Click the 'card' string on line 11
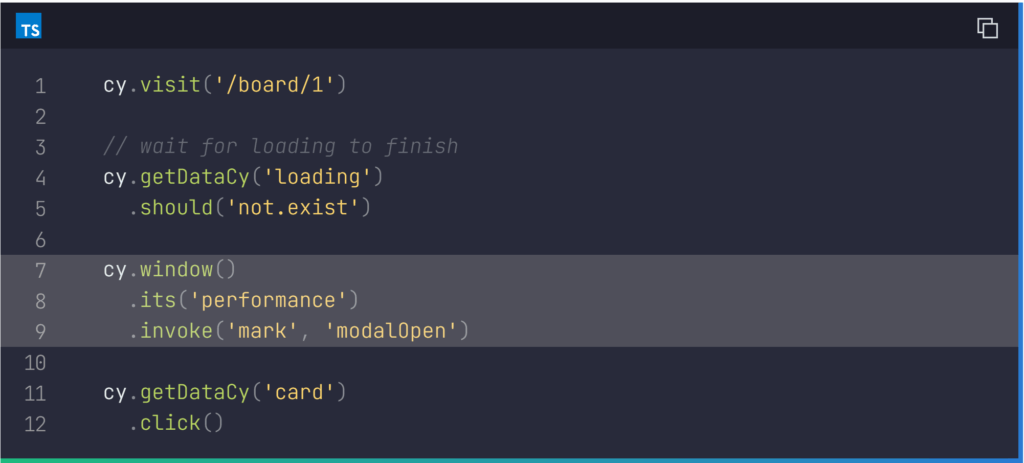Viewport: 1024px width, 463px height. click(x=298, y=393)
